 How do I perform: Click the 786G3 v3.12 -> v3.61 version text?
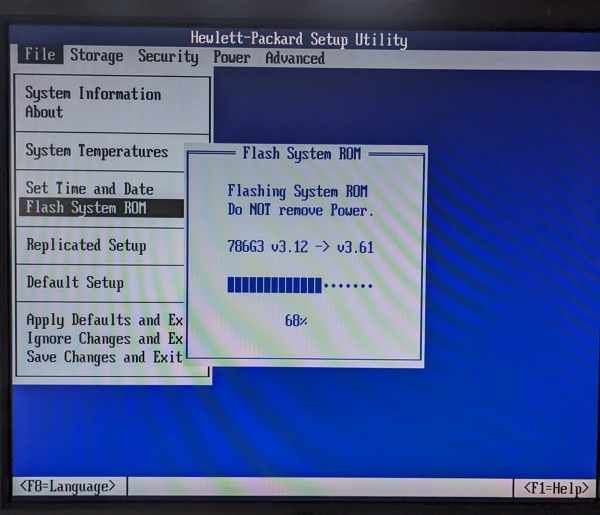point(300,247)
